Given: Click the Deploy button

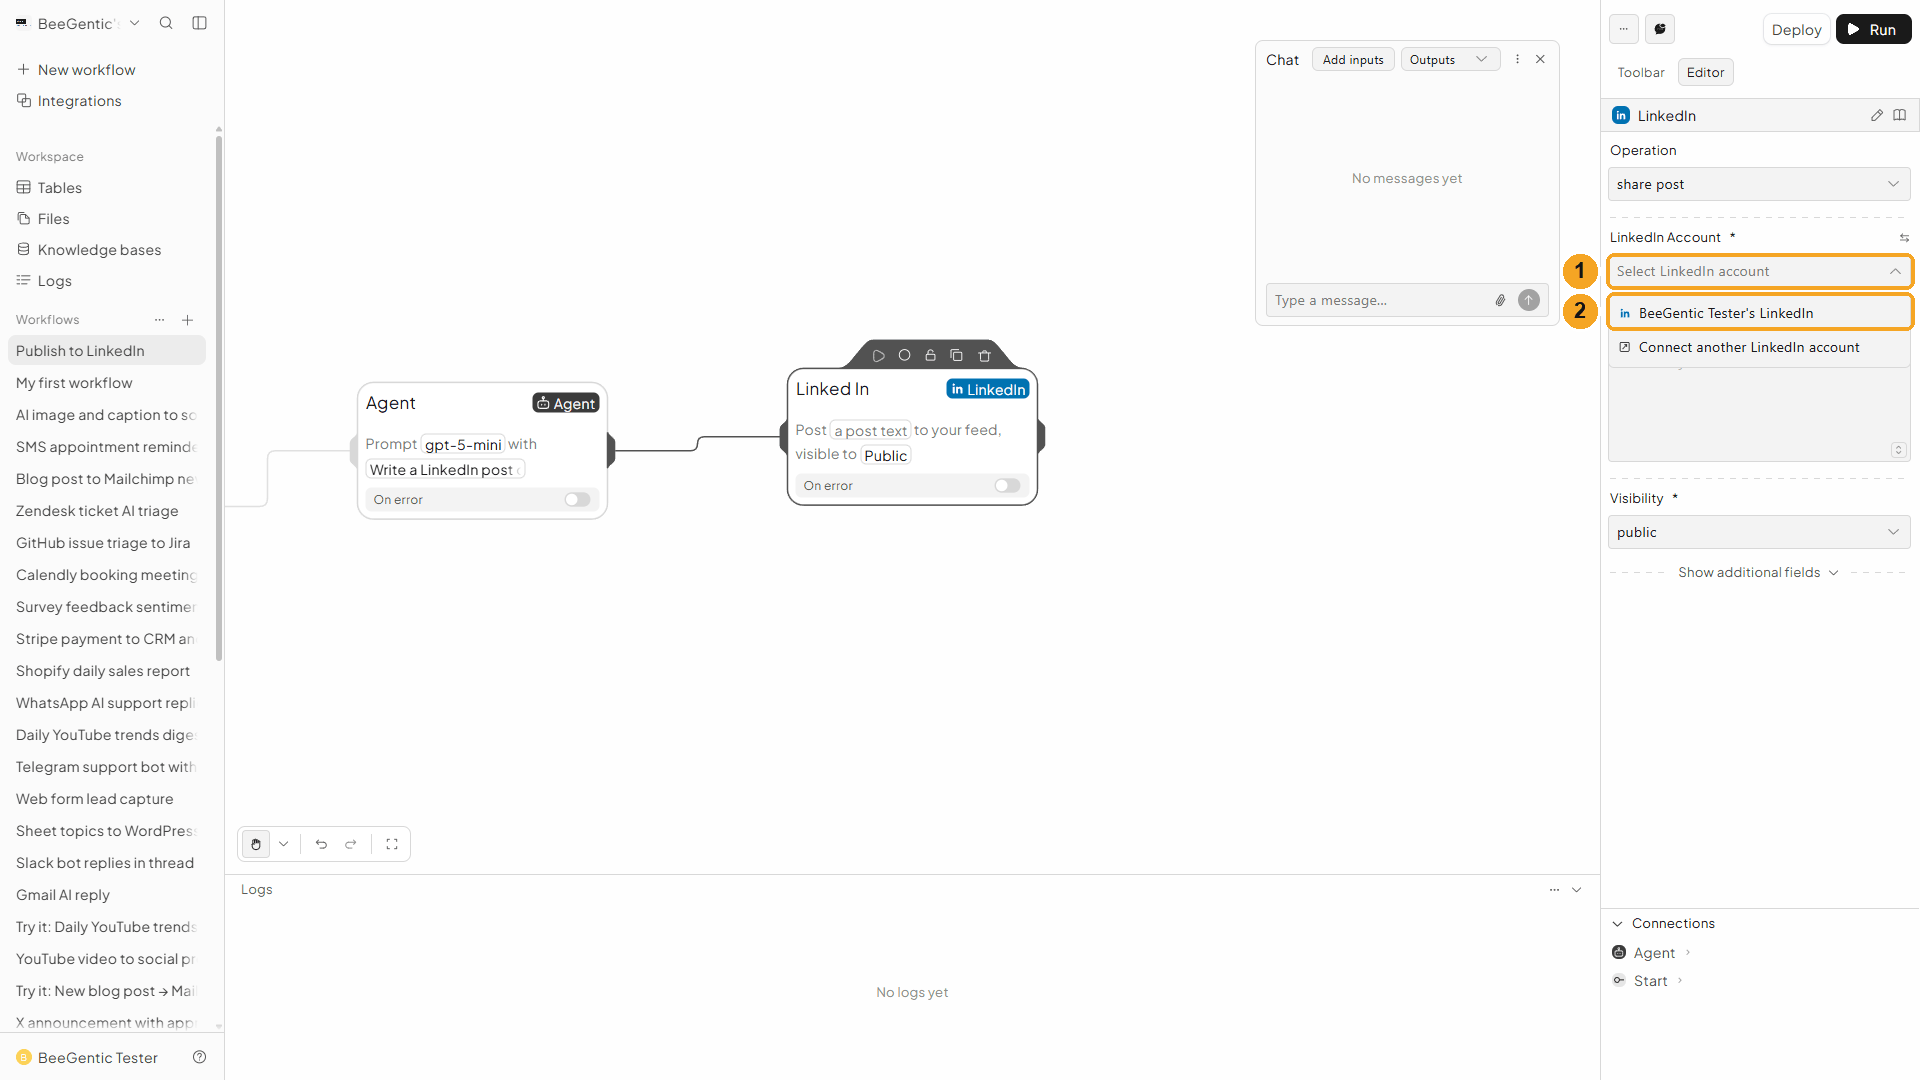Looking at the screenshot, I should 1796,29.
